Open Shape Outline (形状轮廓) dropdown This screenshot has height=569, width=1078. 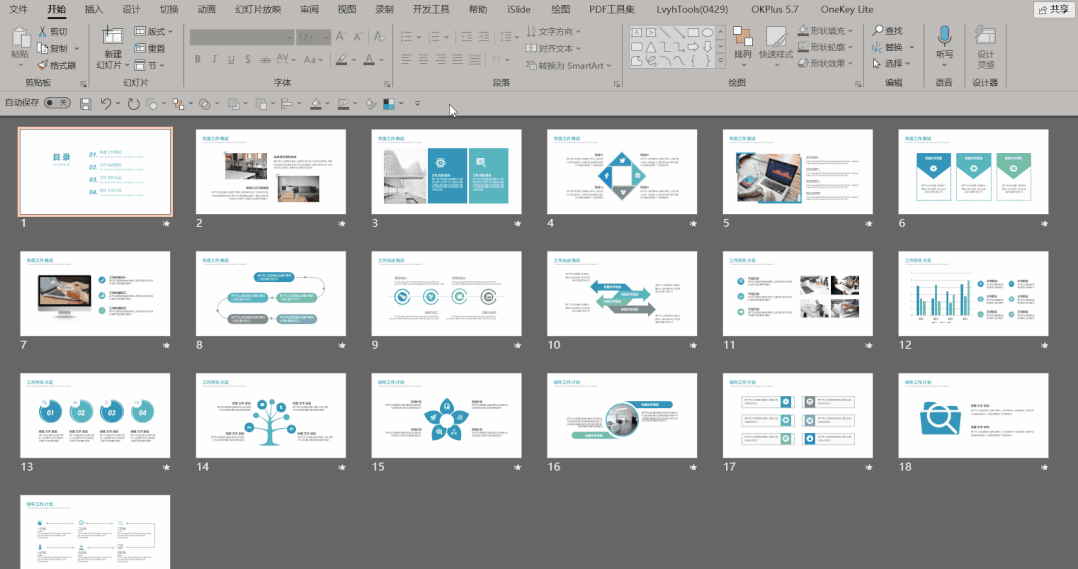826,47
